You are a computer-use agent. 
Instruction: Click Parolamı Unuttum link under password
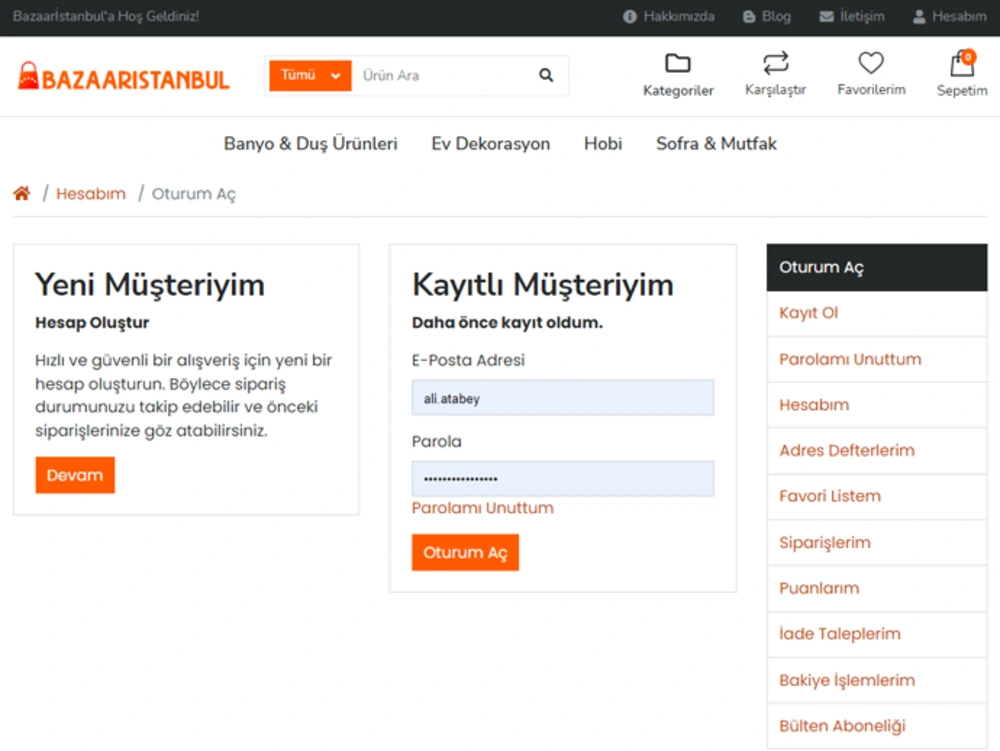483,508
